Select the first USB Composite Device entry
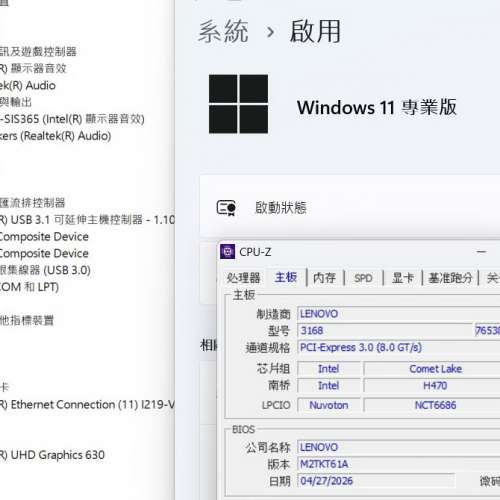Screen dimensions: 500x500 pos(44,236)
